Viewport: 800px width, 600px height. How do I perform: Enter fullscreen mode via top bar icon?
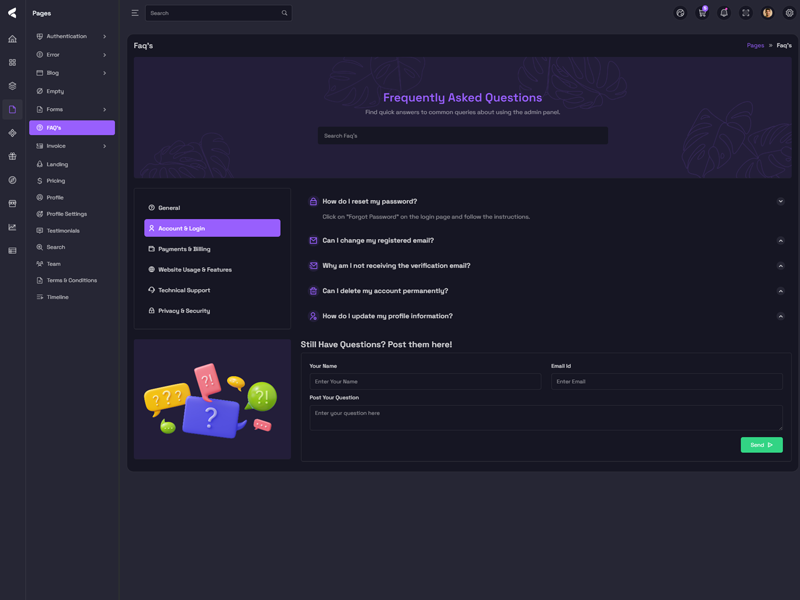tap(746, 13)
